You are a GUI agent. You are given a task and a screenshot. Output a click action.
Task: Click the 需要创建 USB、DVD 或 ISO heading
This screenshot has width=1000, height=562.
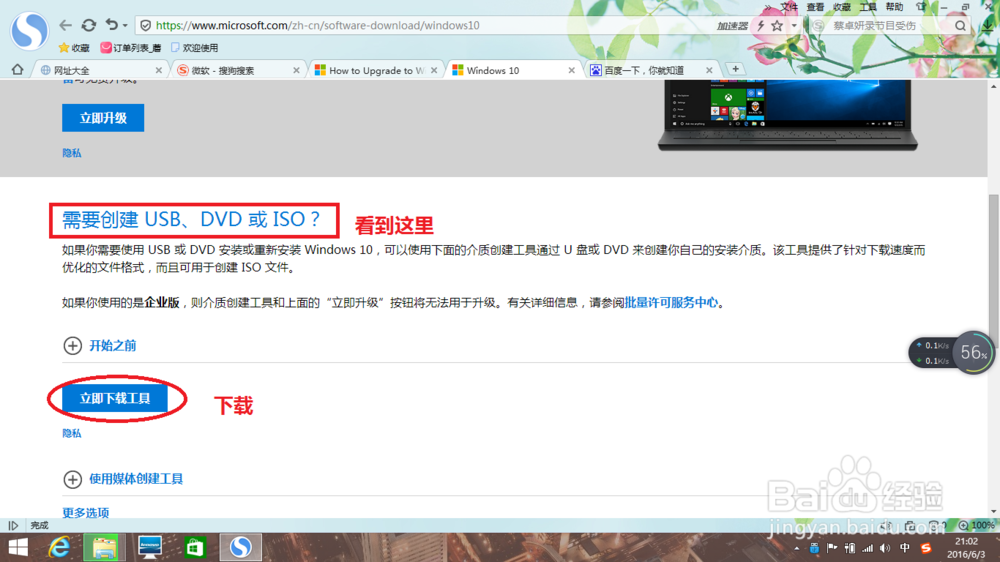point(191,219)
